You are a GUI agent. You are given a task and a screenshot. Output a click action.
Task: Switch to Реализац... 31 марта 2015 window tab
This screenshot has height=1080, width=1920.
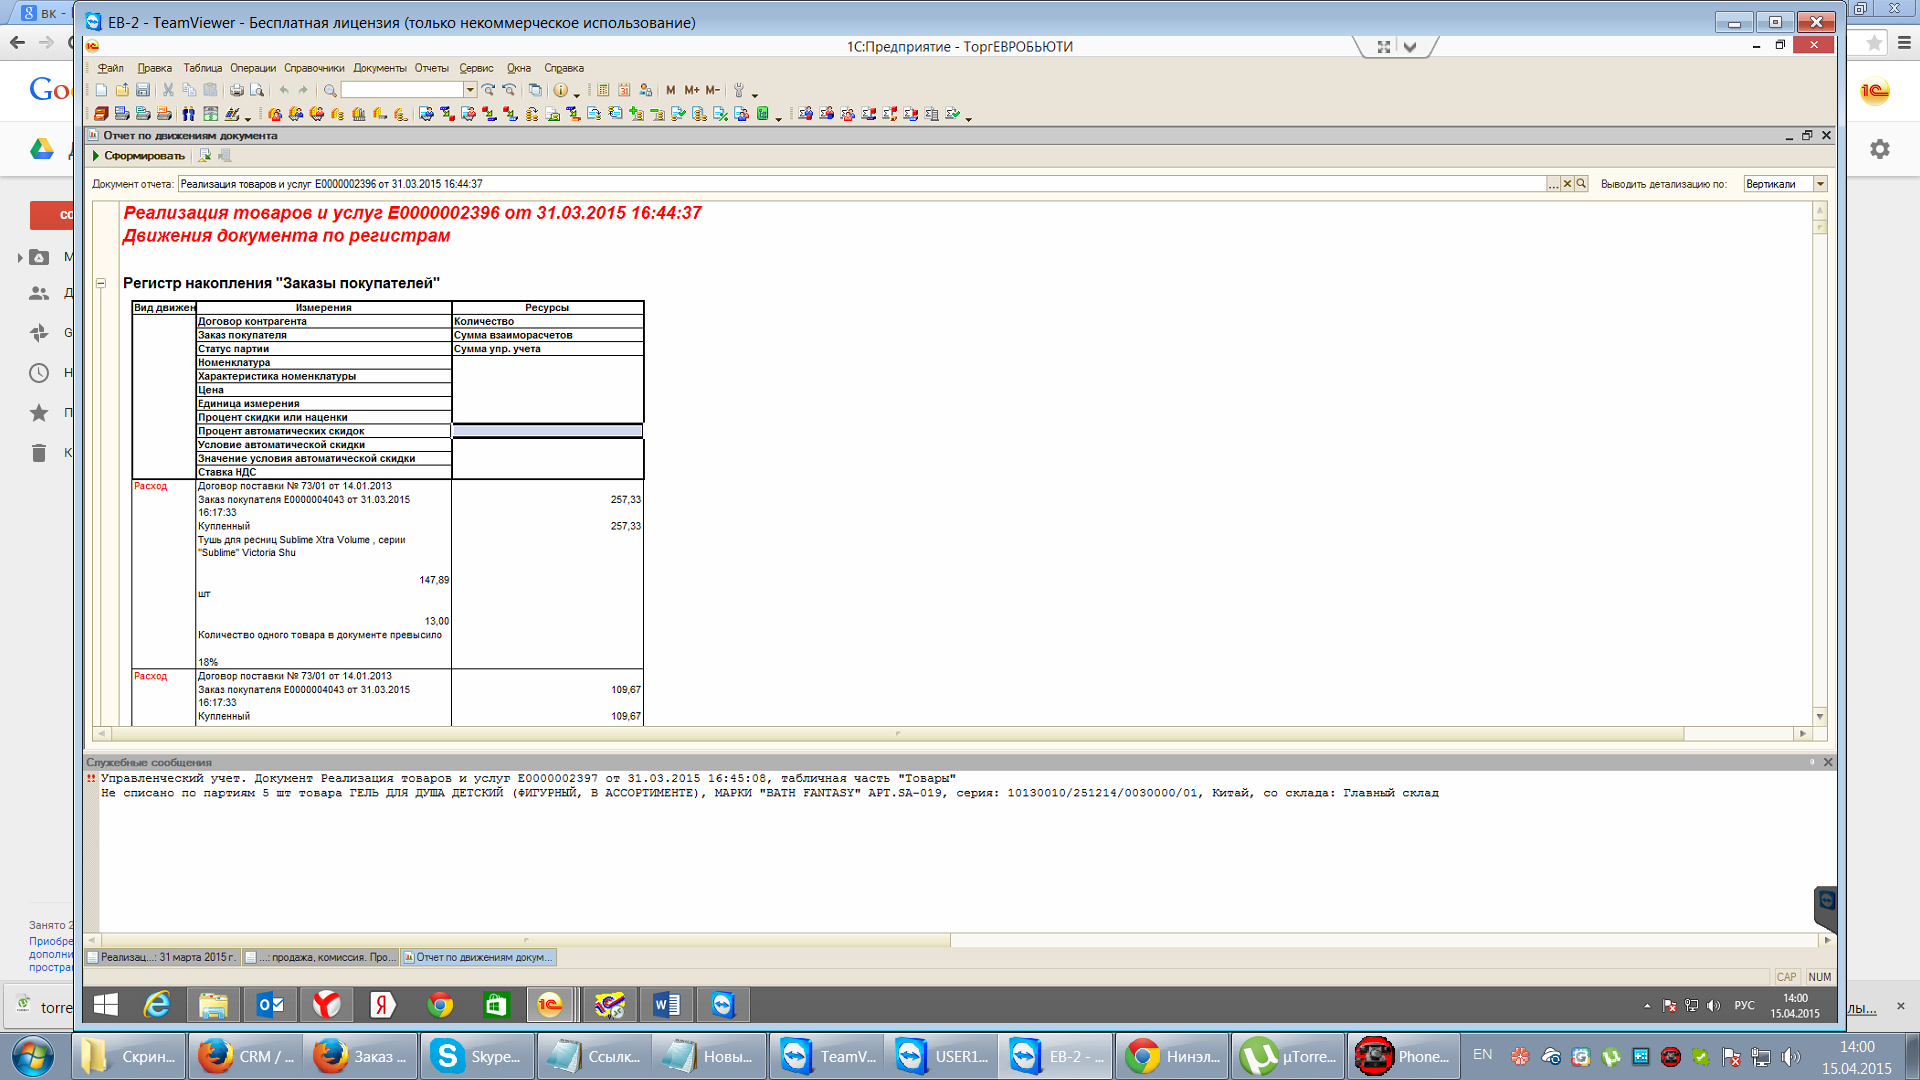[162, 957]
